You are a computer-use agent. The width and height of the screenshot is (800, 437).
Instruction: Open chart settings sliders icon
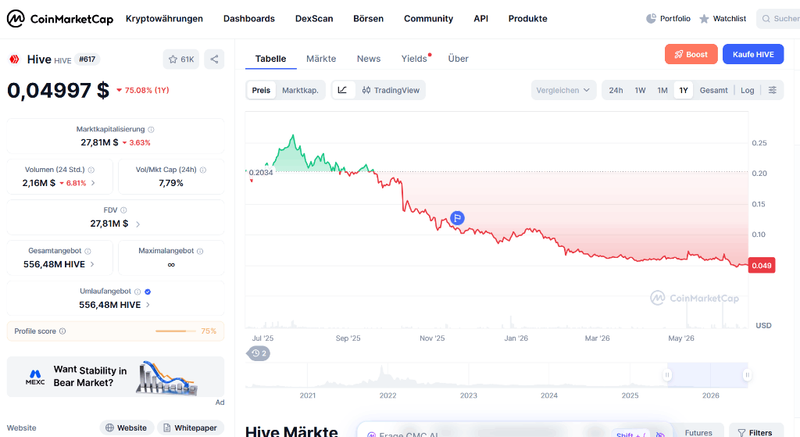(x=772, y=90)
